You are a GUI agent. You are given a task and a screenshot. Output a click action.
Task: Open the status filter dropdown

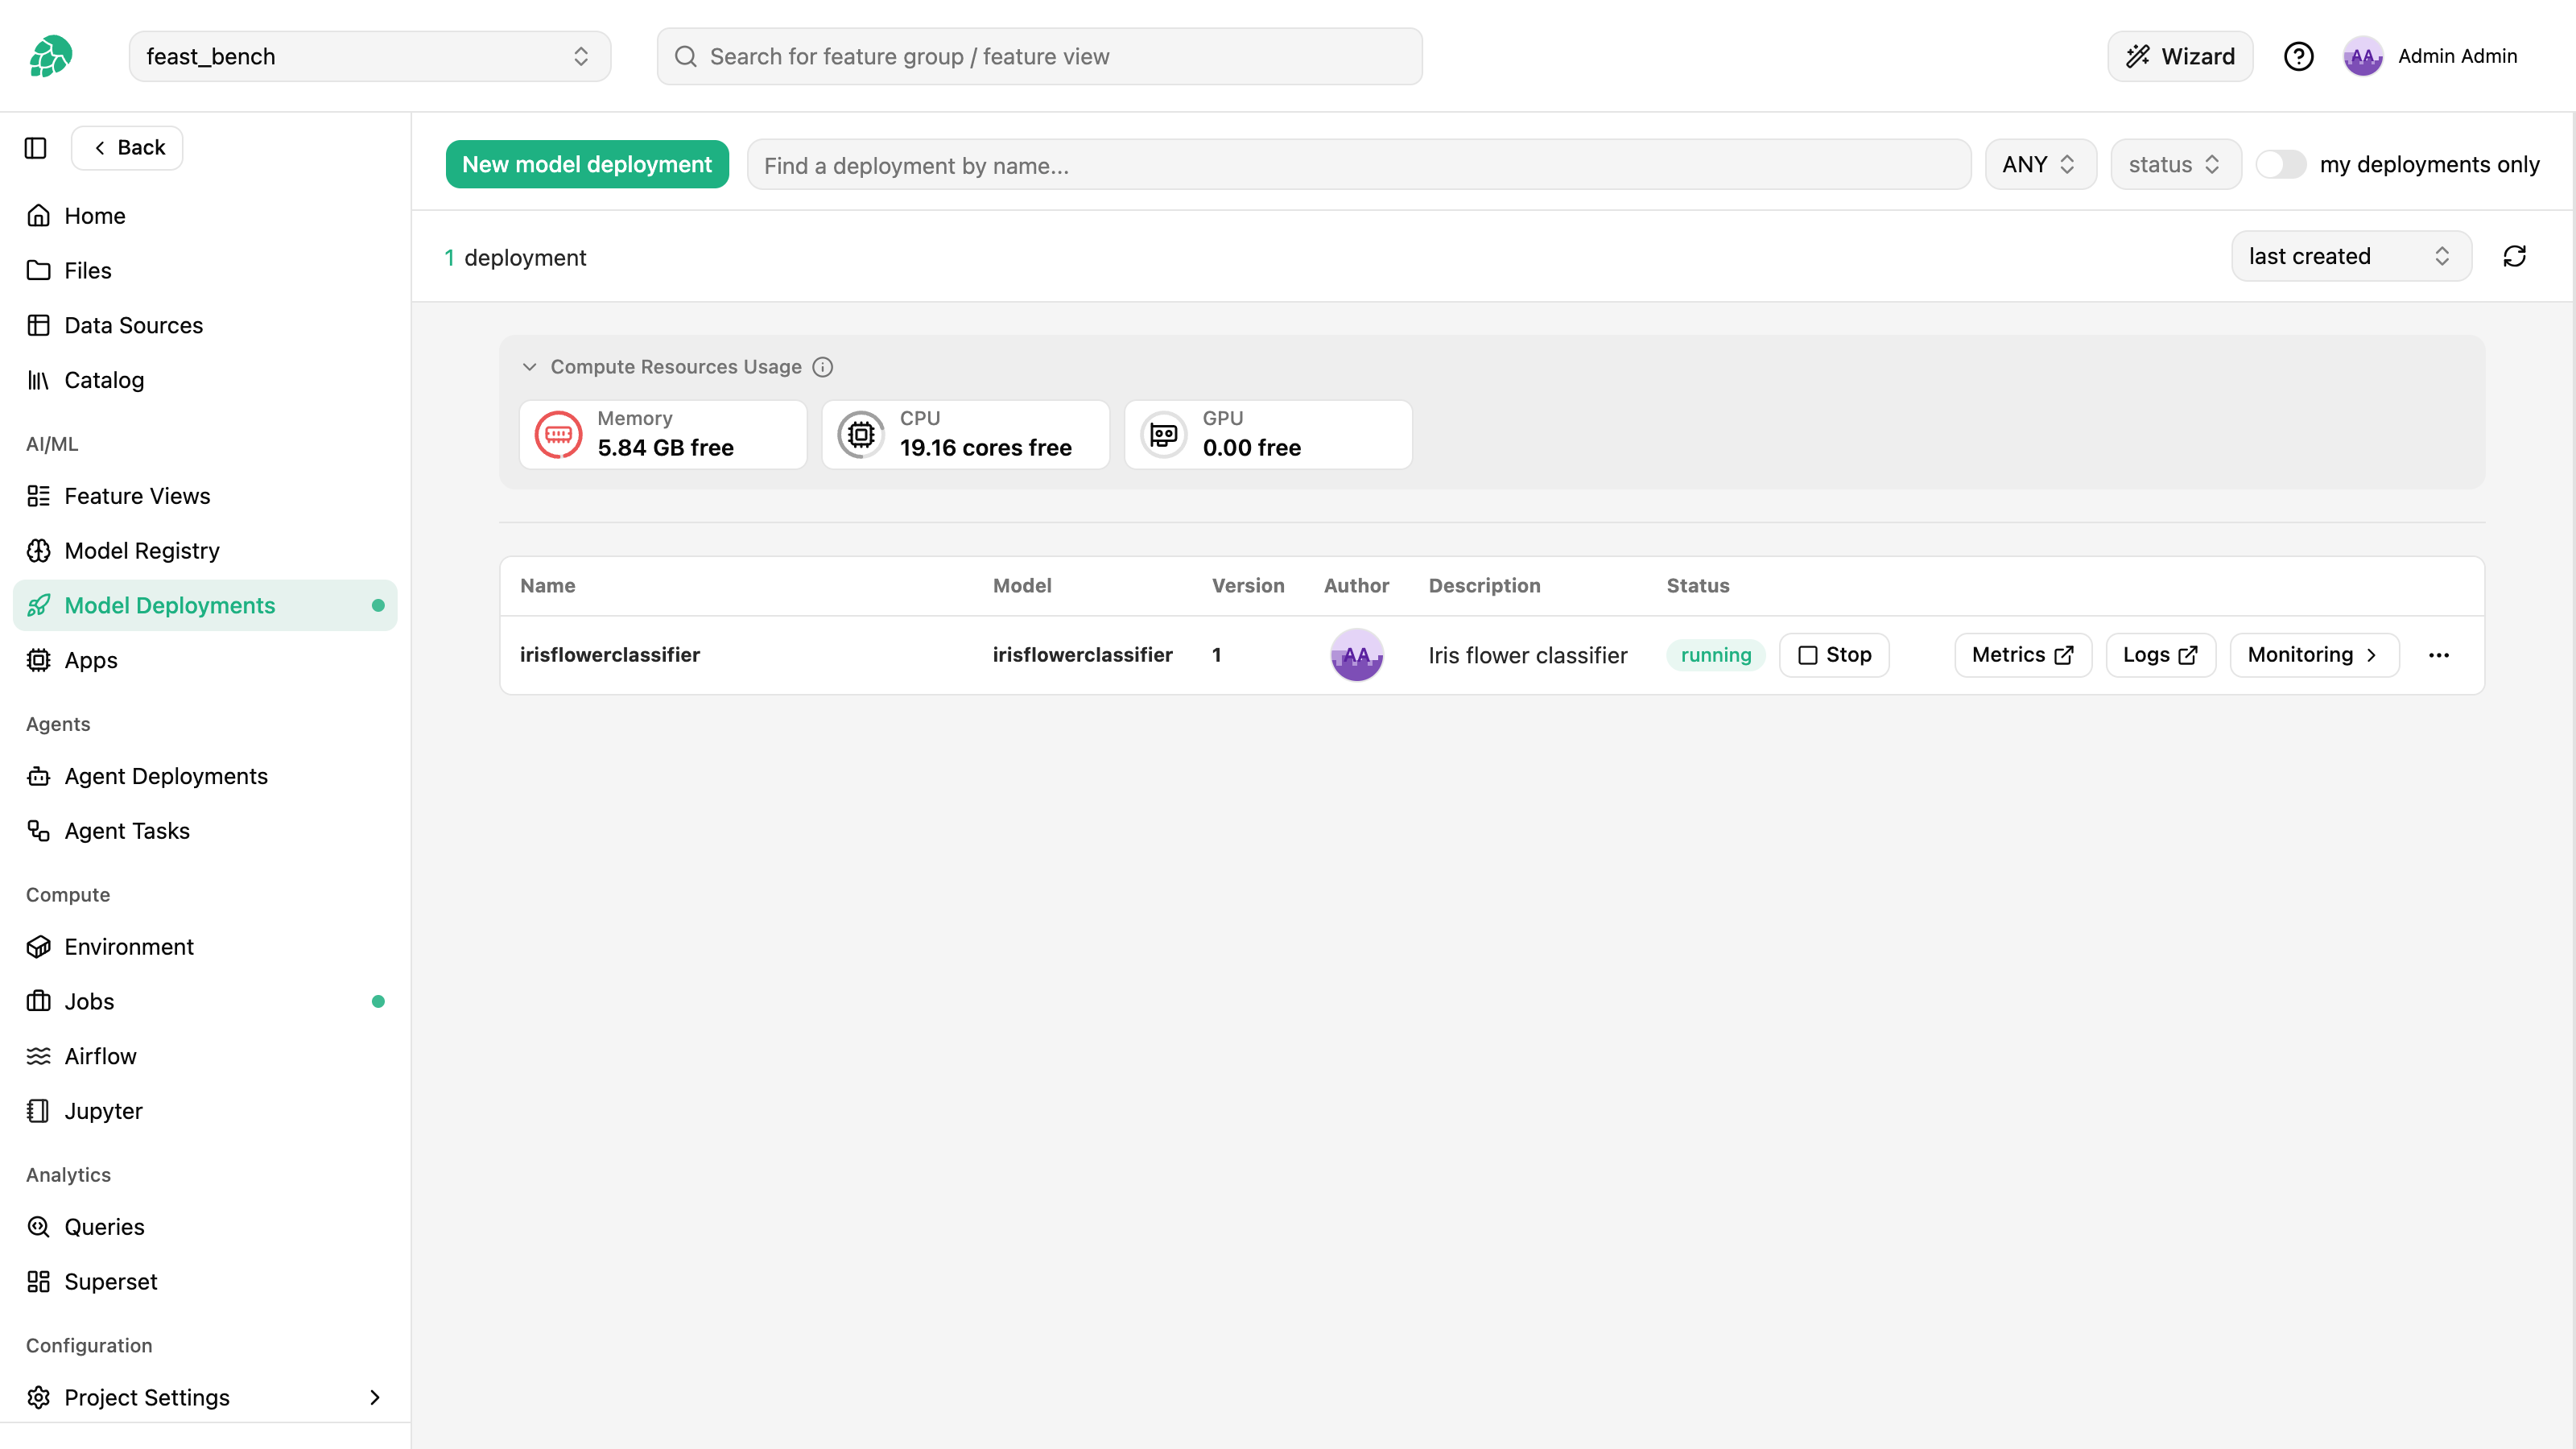[2175, 164]
